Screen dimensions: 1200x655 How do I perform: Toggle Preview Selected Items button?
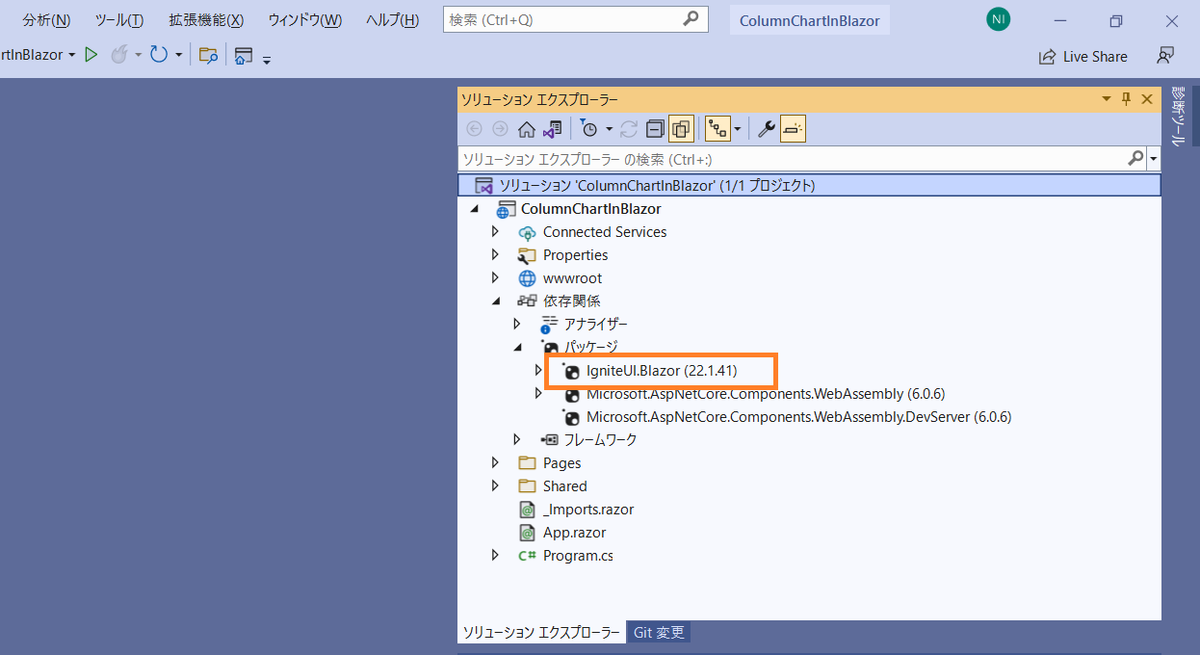tap(793, 128)
